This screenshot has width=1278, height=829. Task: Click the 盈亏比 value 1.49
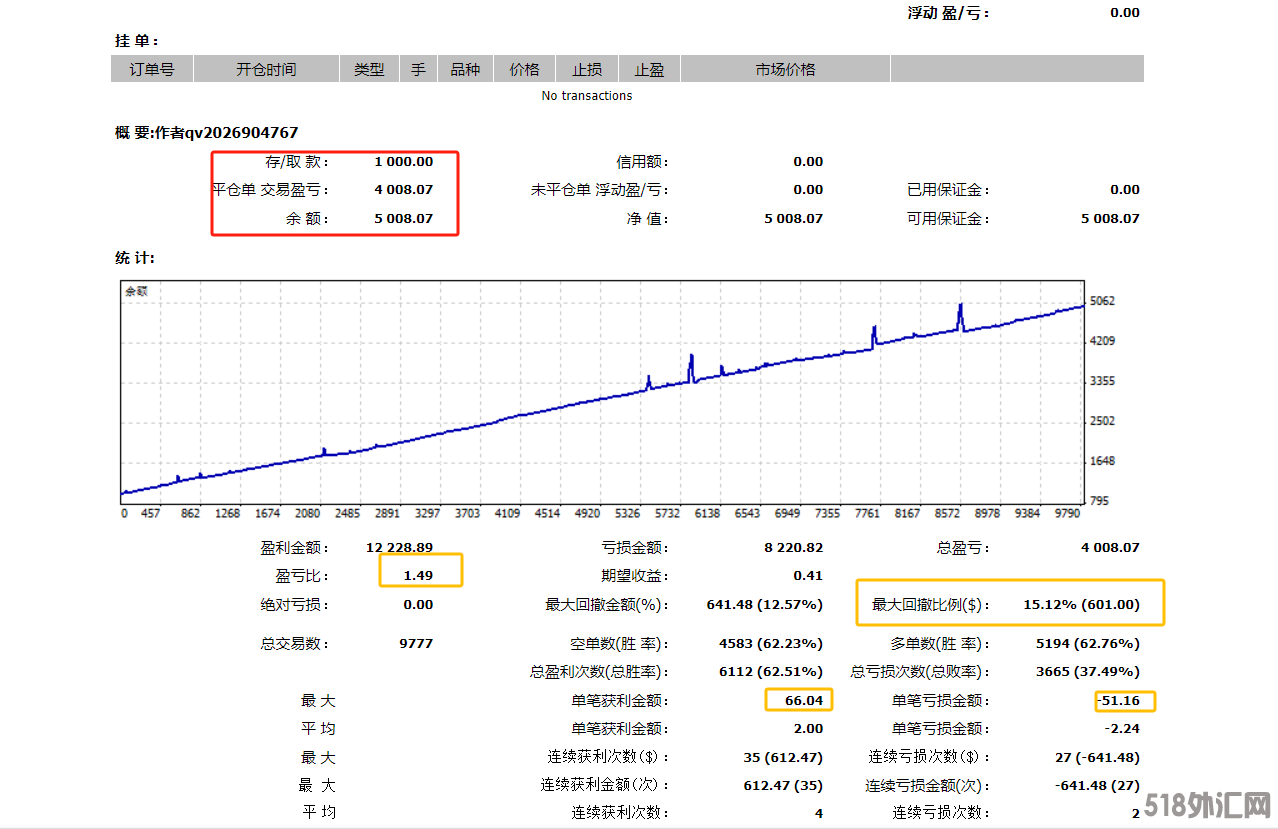click(417, 576)
